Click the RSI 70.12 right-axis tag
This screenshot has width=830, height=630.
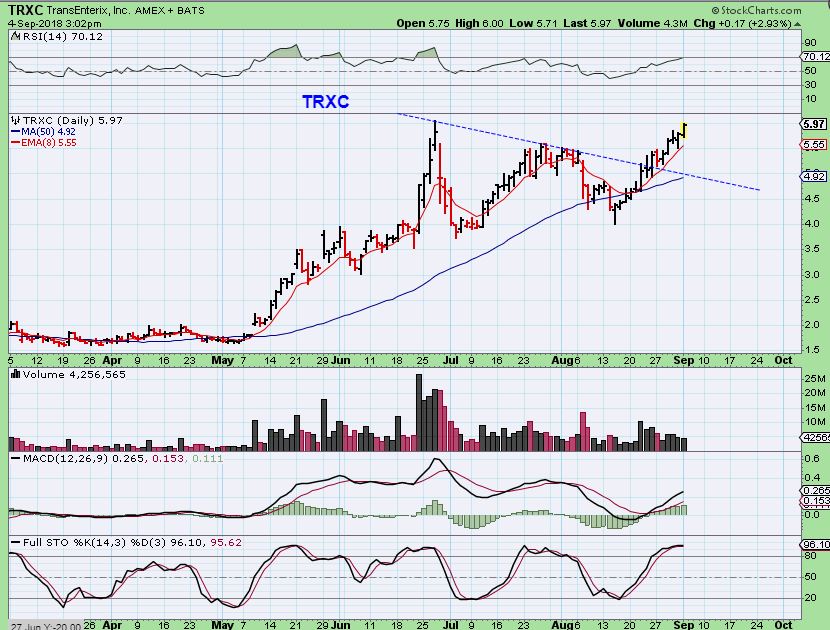(815, 56)
